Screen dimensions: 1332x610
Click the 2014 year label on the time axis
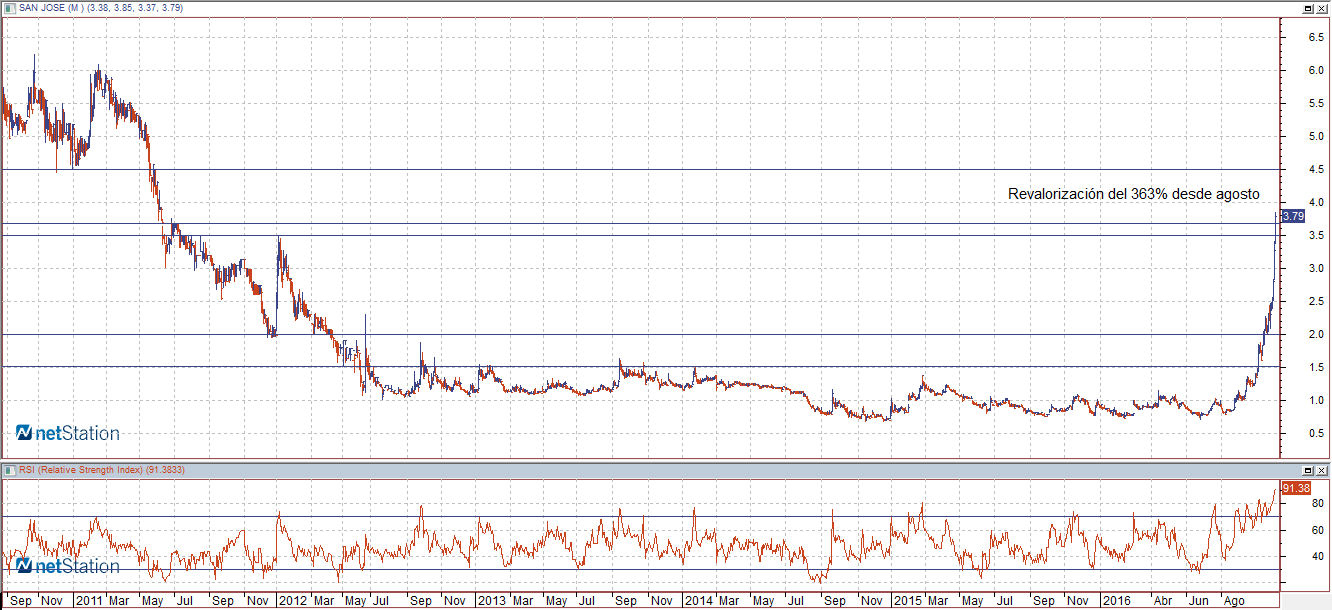(697, 601)
